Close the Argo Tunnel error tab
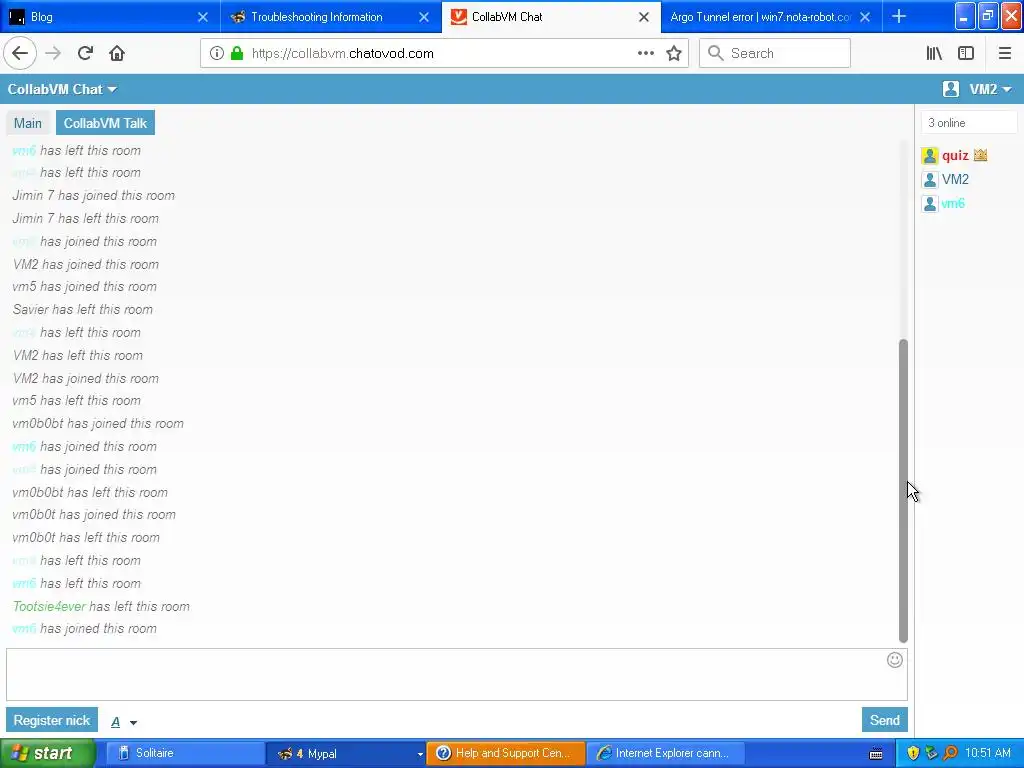 [865, 17]
